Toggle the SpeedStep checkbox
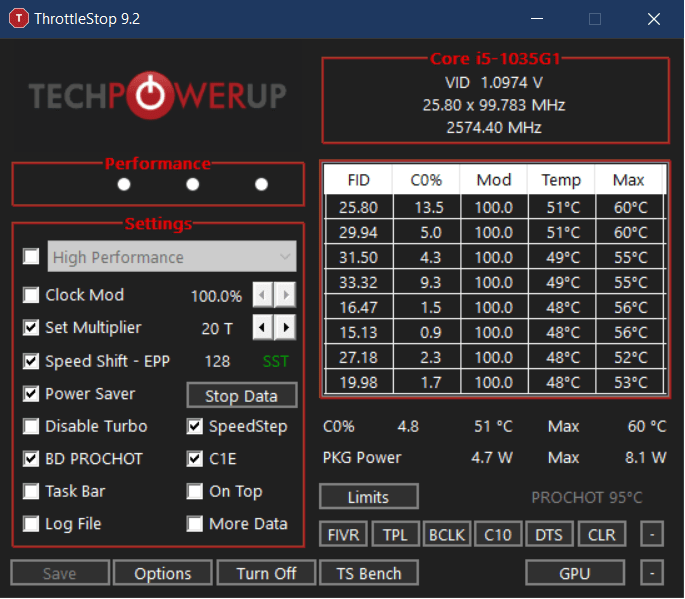 click(195, 426)
